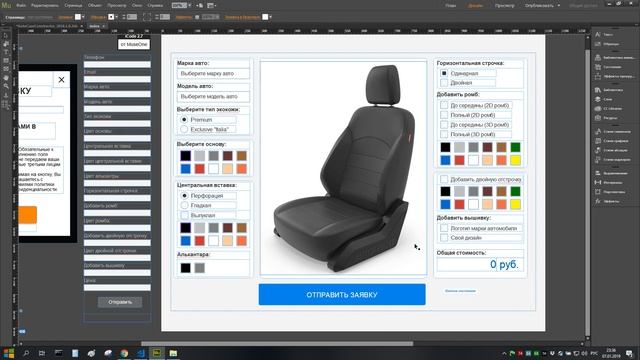Select the Selection arrow tool
640x360 pixels.
coord(6,35)
